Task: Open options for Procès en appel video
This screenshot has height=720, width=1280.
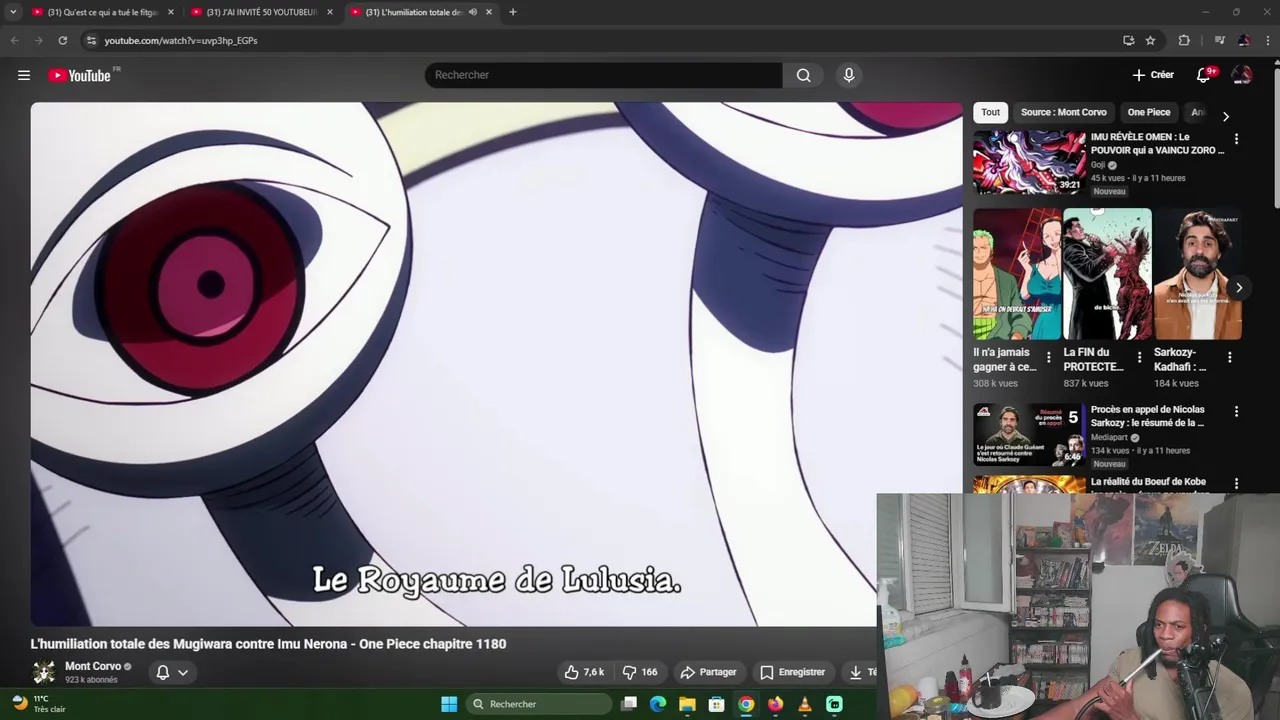Action: pyautogui.click(x=1236, y=411)
